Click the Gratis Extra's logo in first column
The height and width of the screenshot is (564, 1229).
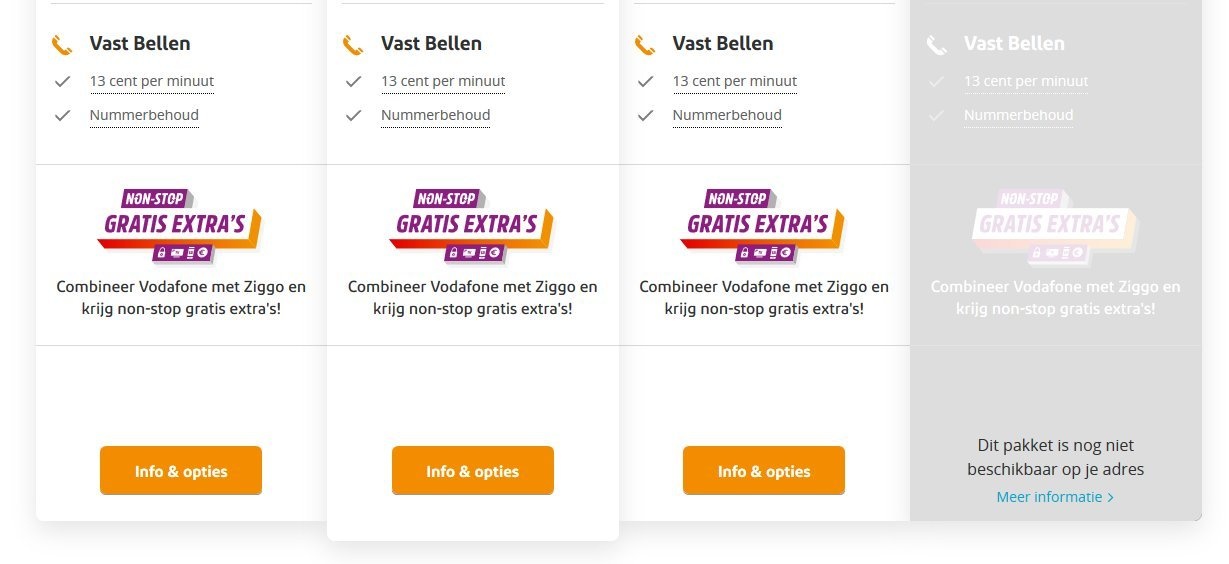pos(180,225)
